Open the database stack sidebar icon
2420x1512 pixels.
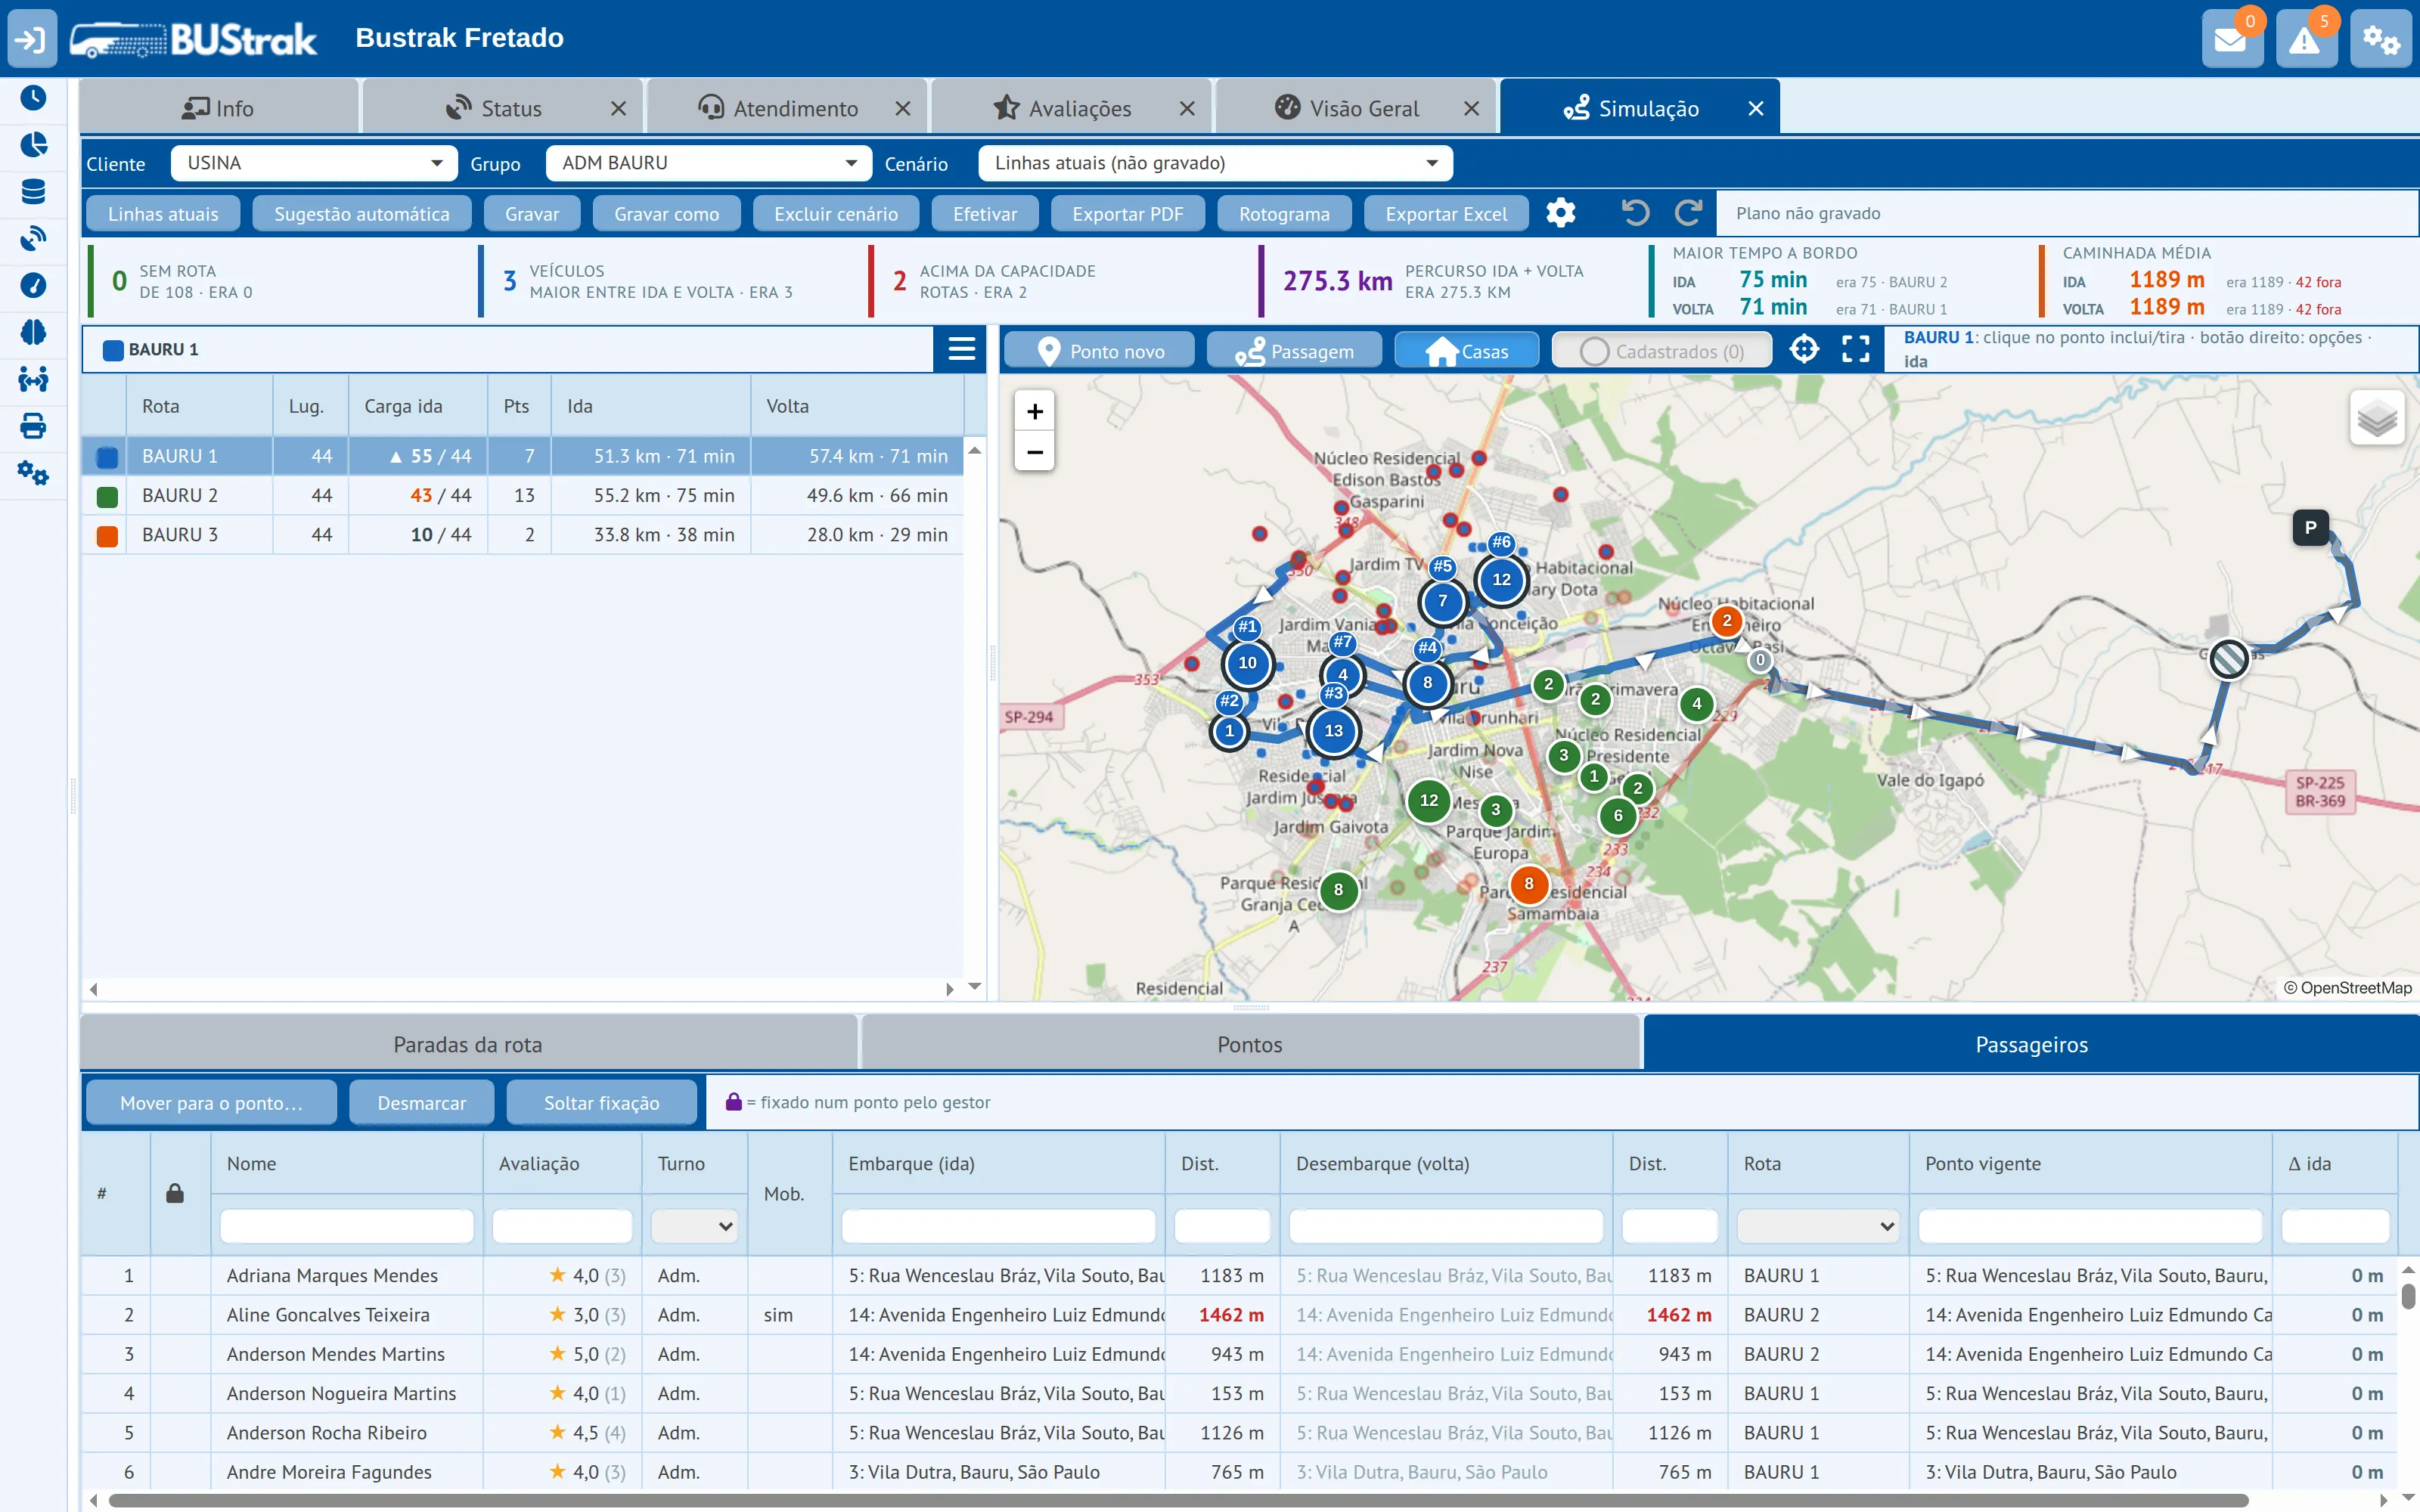33,191
